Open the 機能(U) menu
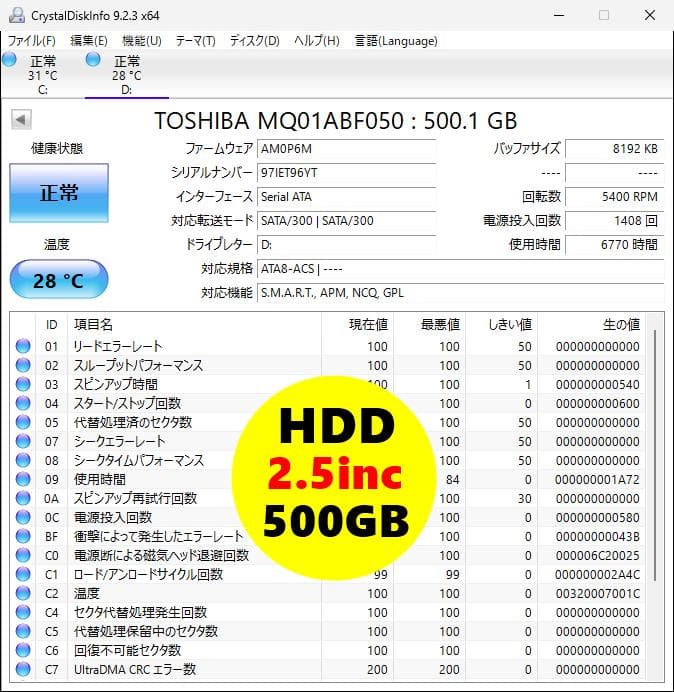This screenshot has width=674, height=692. click(142, 41)
